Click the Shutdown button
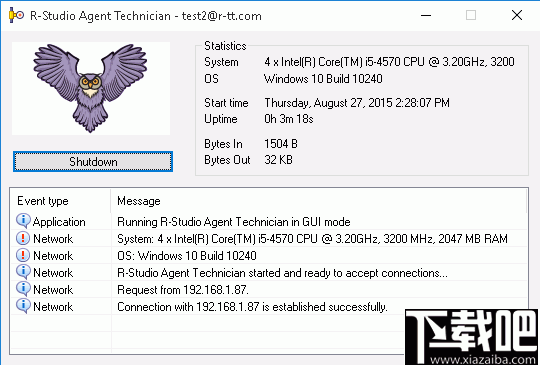This screenshot has width=540, height=365. pos(93,161)
